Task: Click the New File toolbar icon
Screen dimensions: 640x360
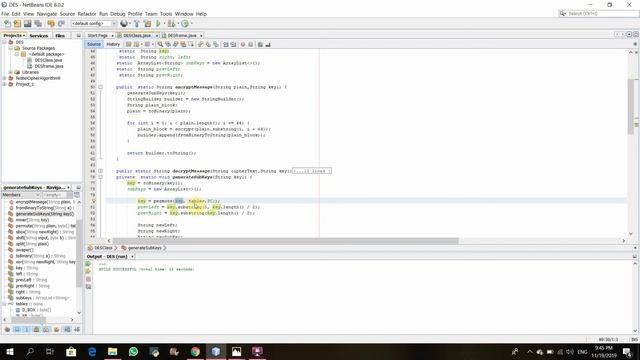Action: (x=7, y=24)
